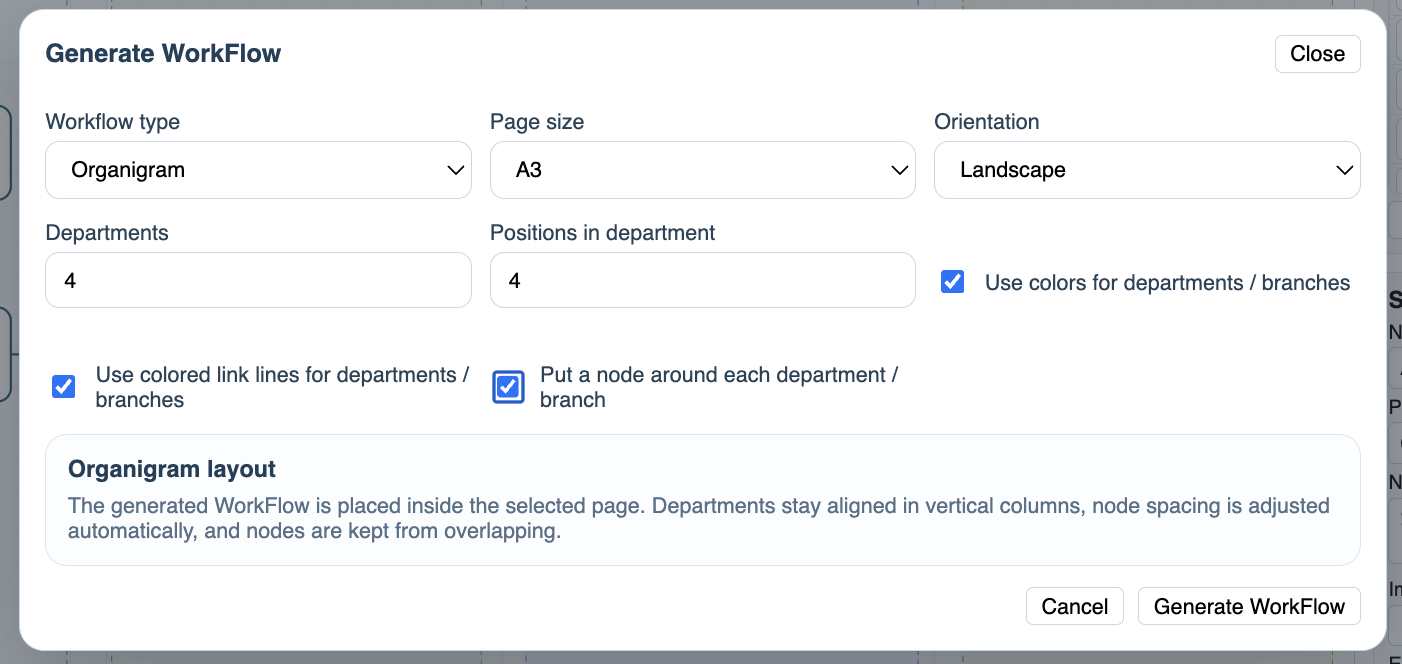Click the Orientation label
Screen dimensions: 1402x664
tap(987, 122)
